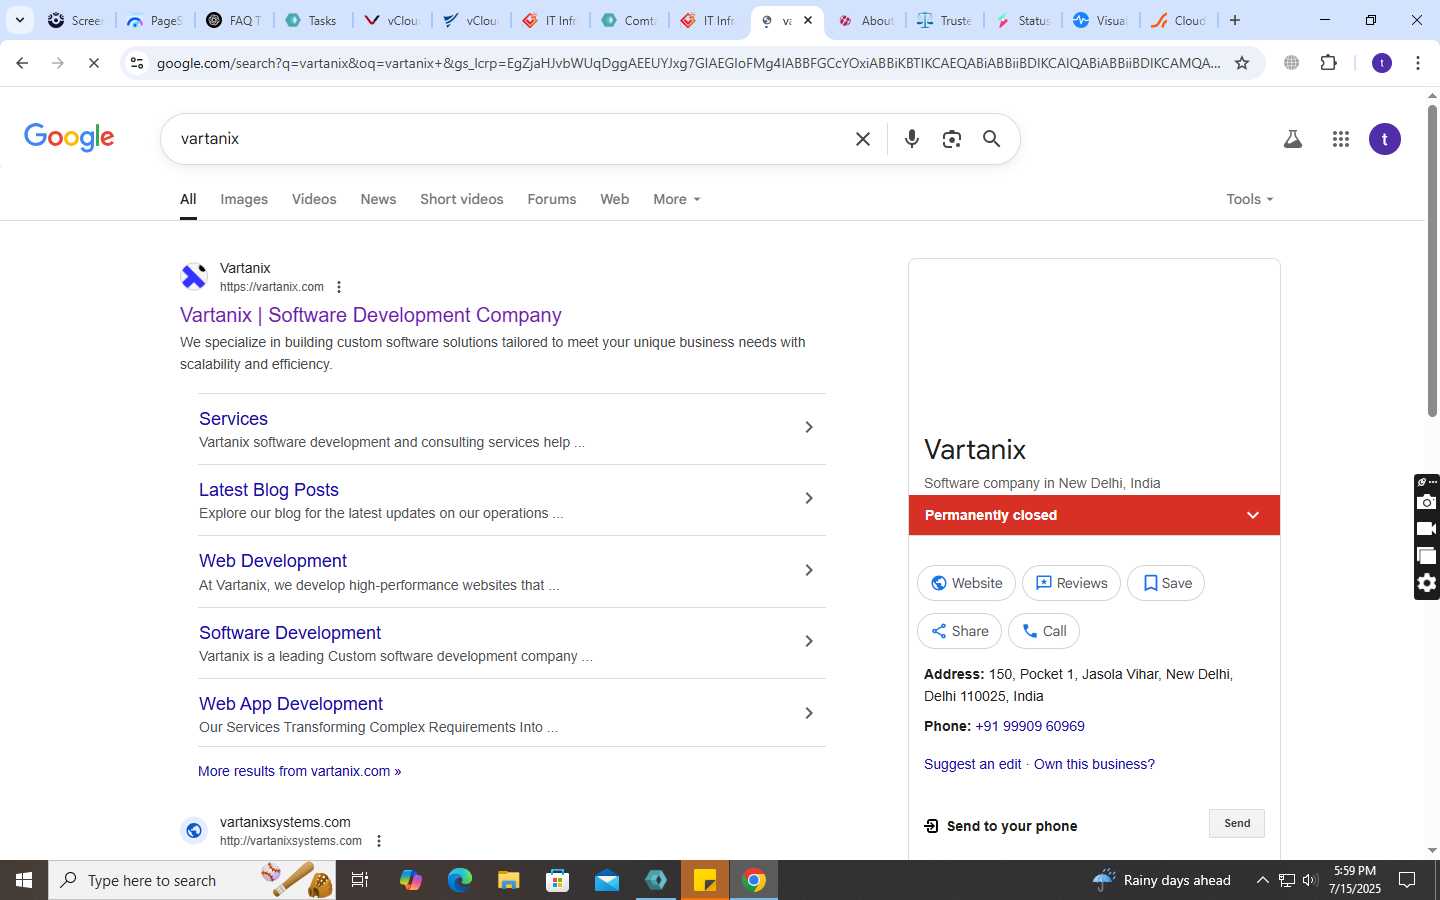Expand the Latest Blog Posts chevron

pyautogui.click(x=809, y=498)
